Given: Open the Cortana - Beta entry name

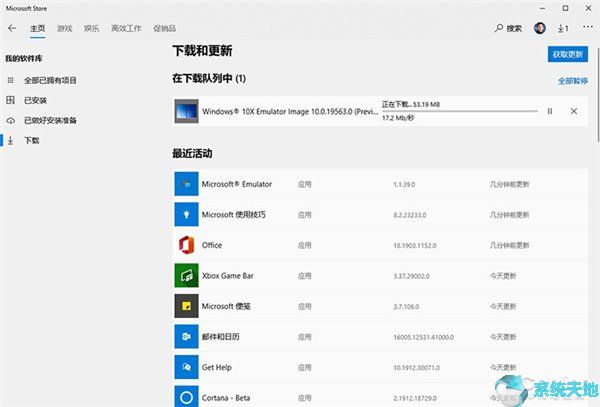Looking at the screenshot, I should tap(226, 398).
